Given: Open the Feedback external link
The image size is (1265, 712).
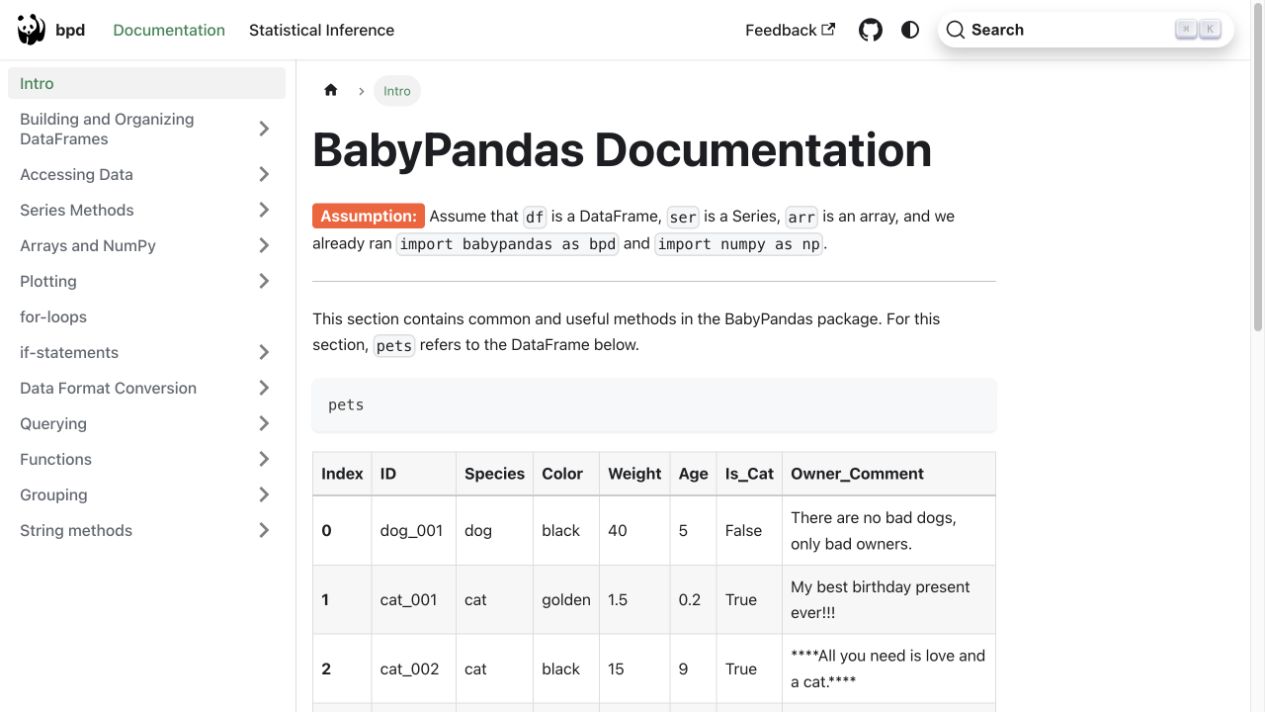Looking at the screenshot, I should pyautogui.click(x=790, y=30).
